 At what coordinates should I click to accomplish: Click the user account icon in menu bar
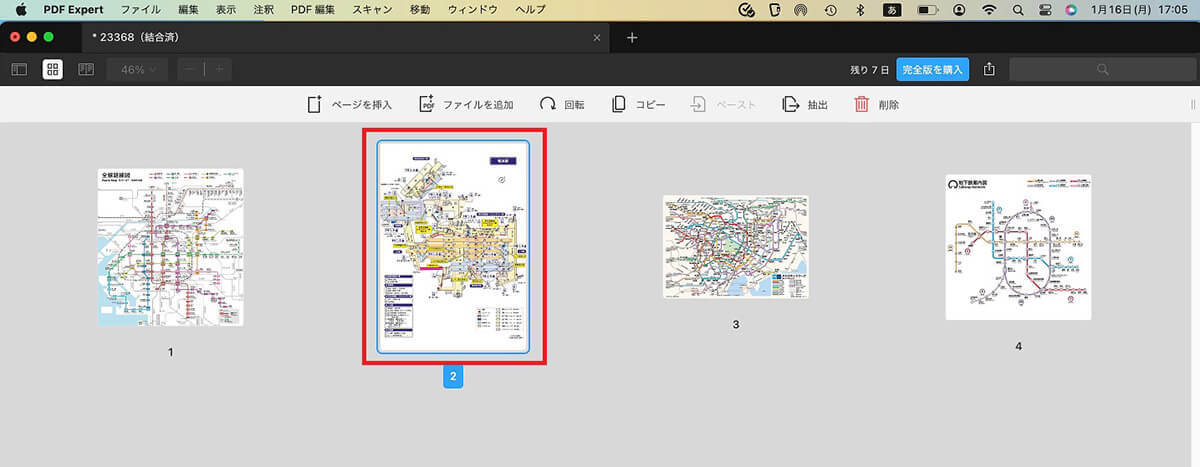[960, 10]
